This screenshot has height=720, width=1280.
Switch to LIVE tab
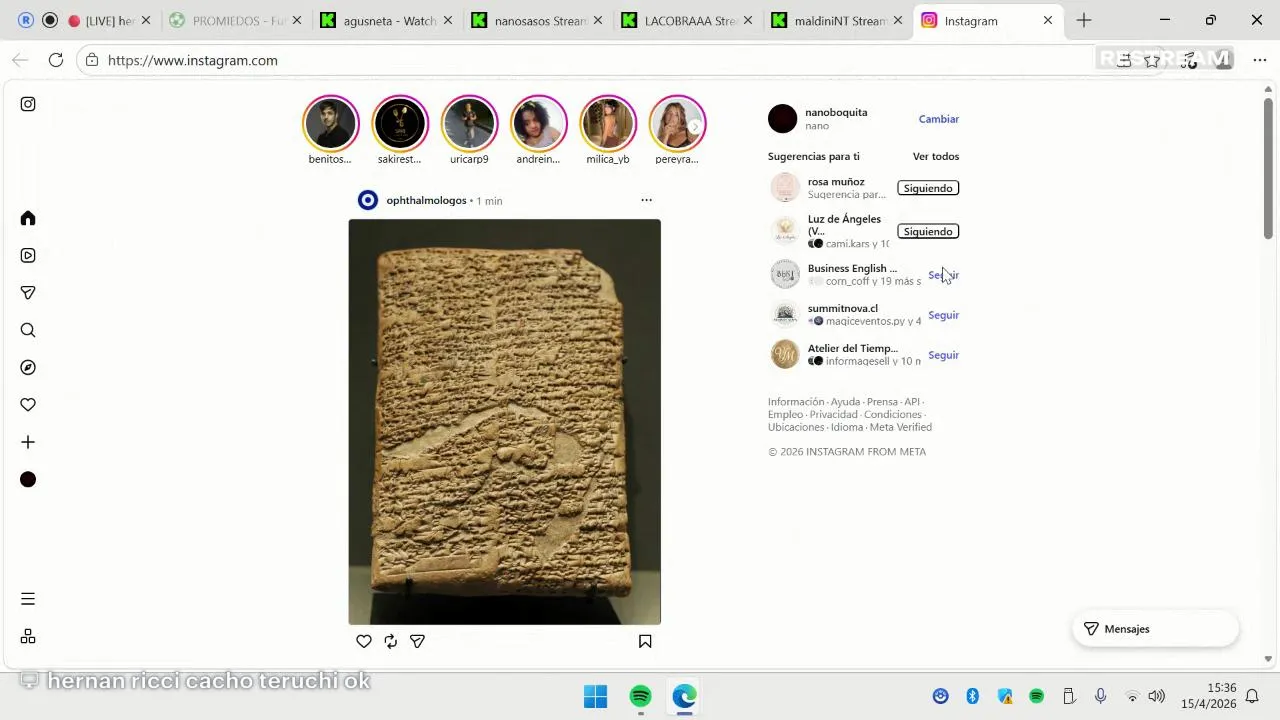[100, 20]
